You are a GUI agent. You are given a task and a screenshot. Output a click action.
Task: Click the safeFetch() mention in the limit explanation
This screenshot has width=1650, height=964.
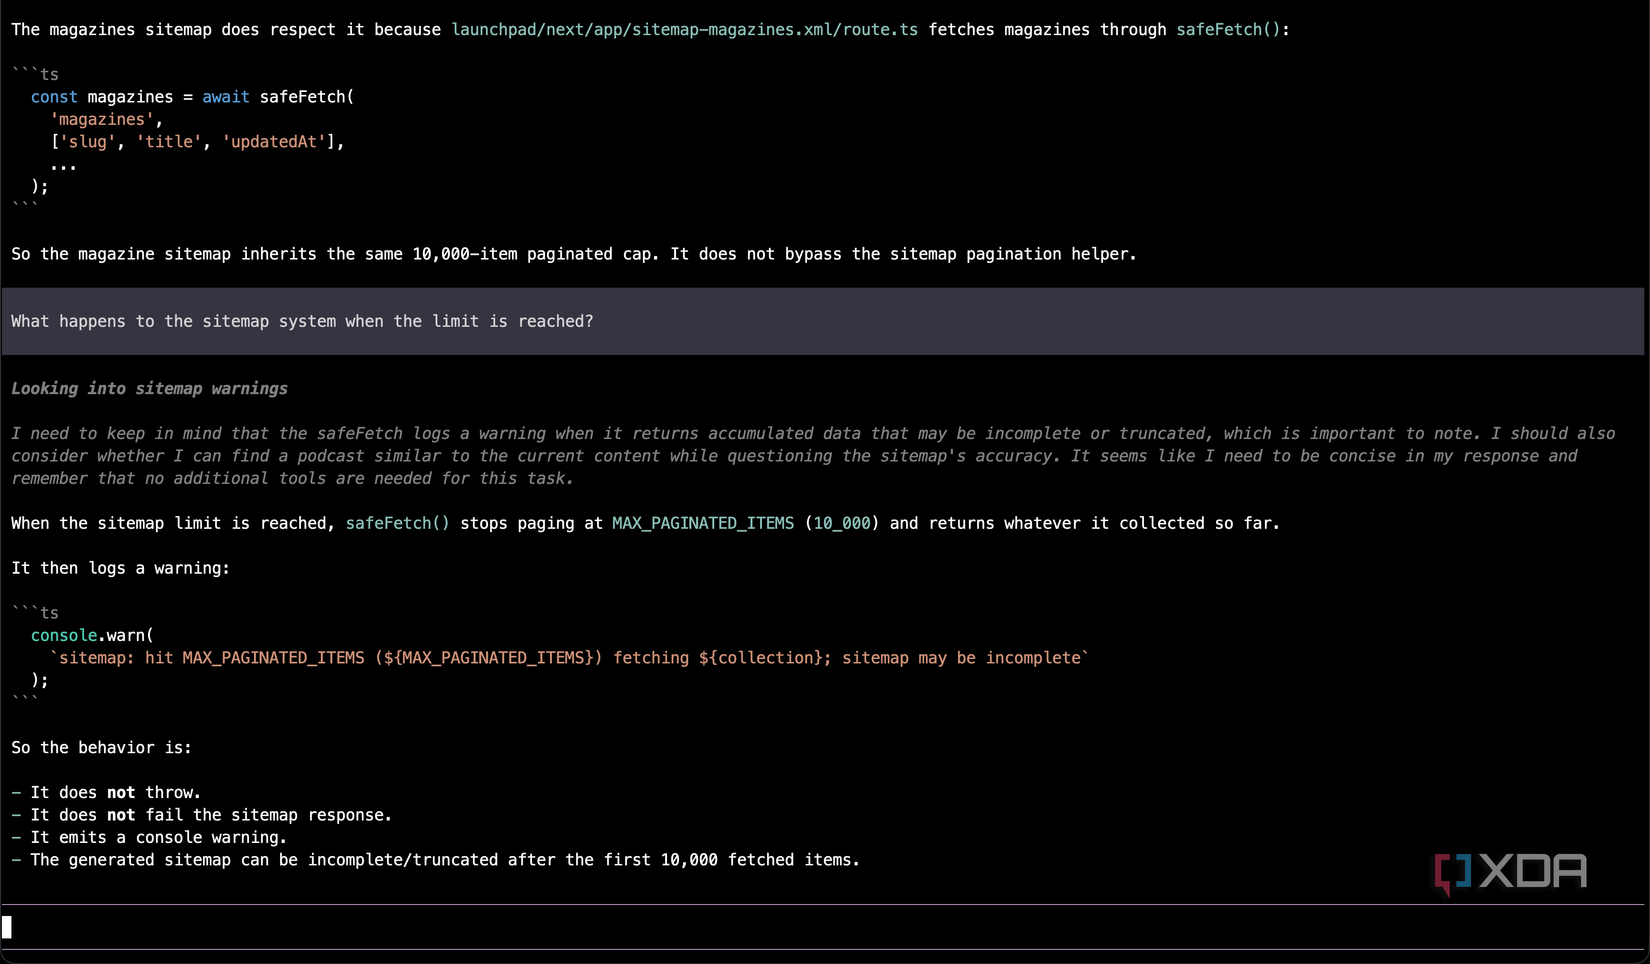[x=397, y=523]
